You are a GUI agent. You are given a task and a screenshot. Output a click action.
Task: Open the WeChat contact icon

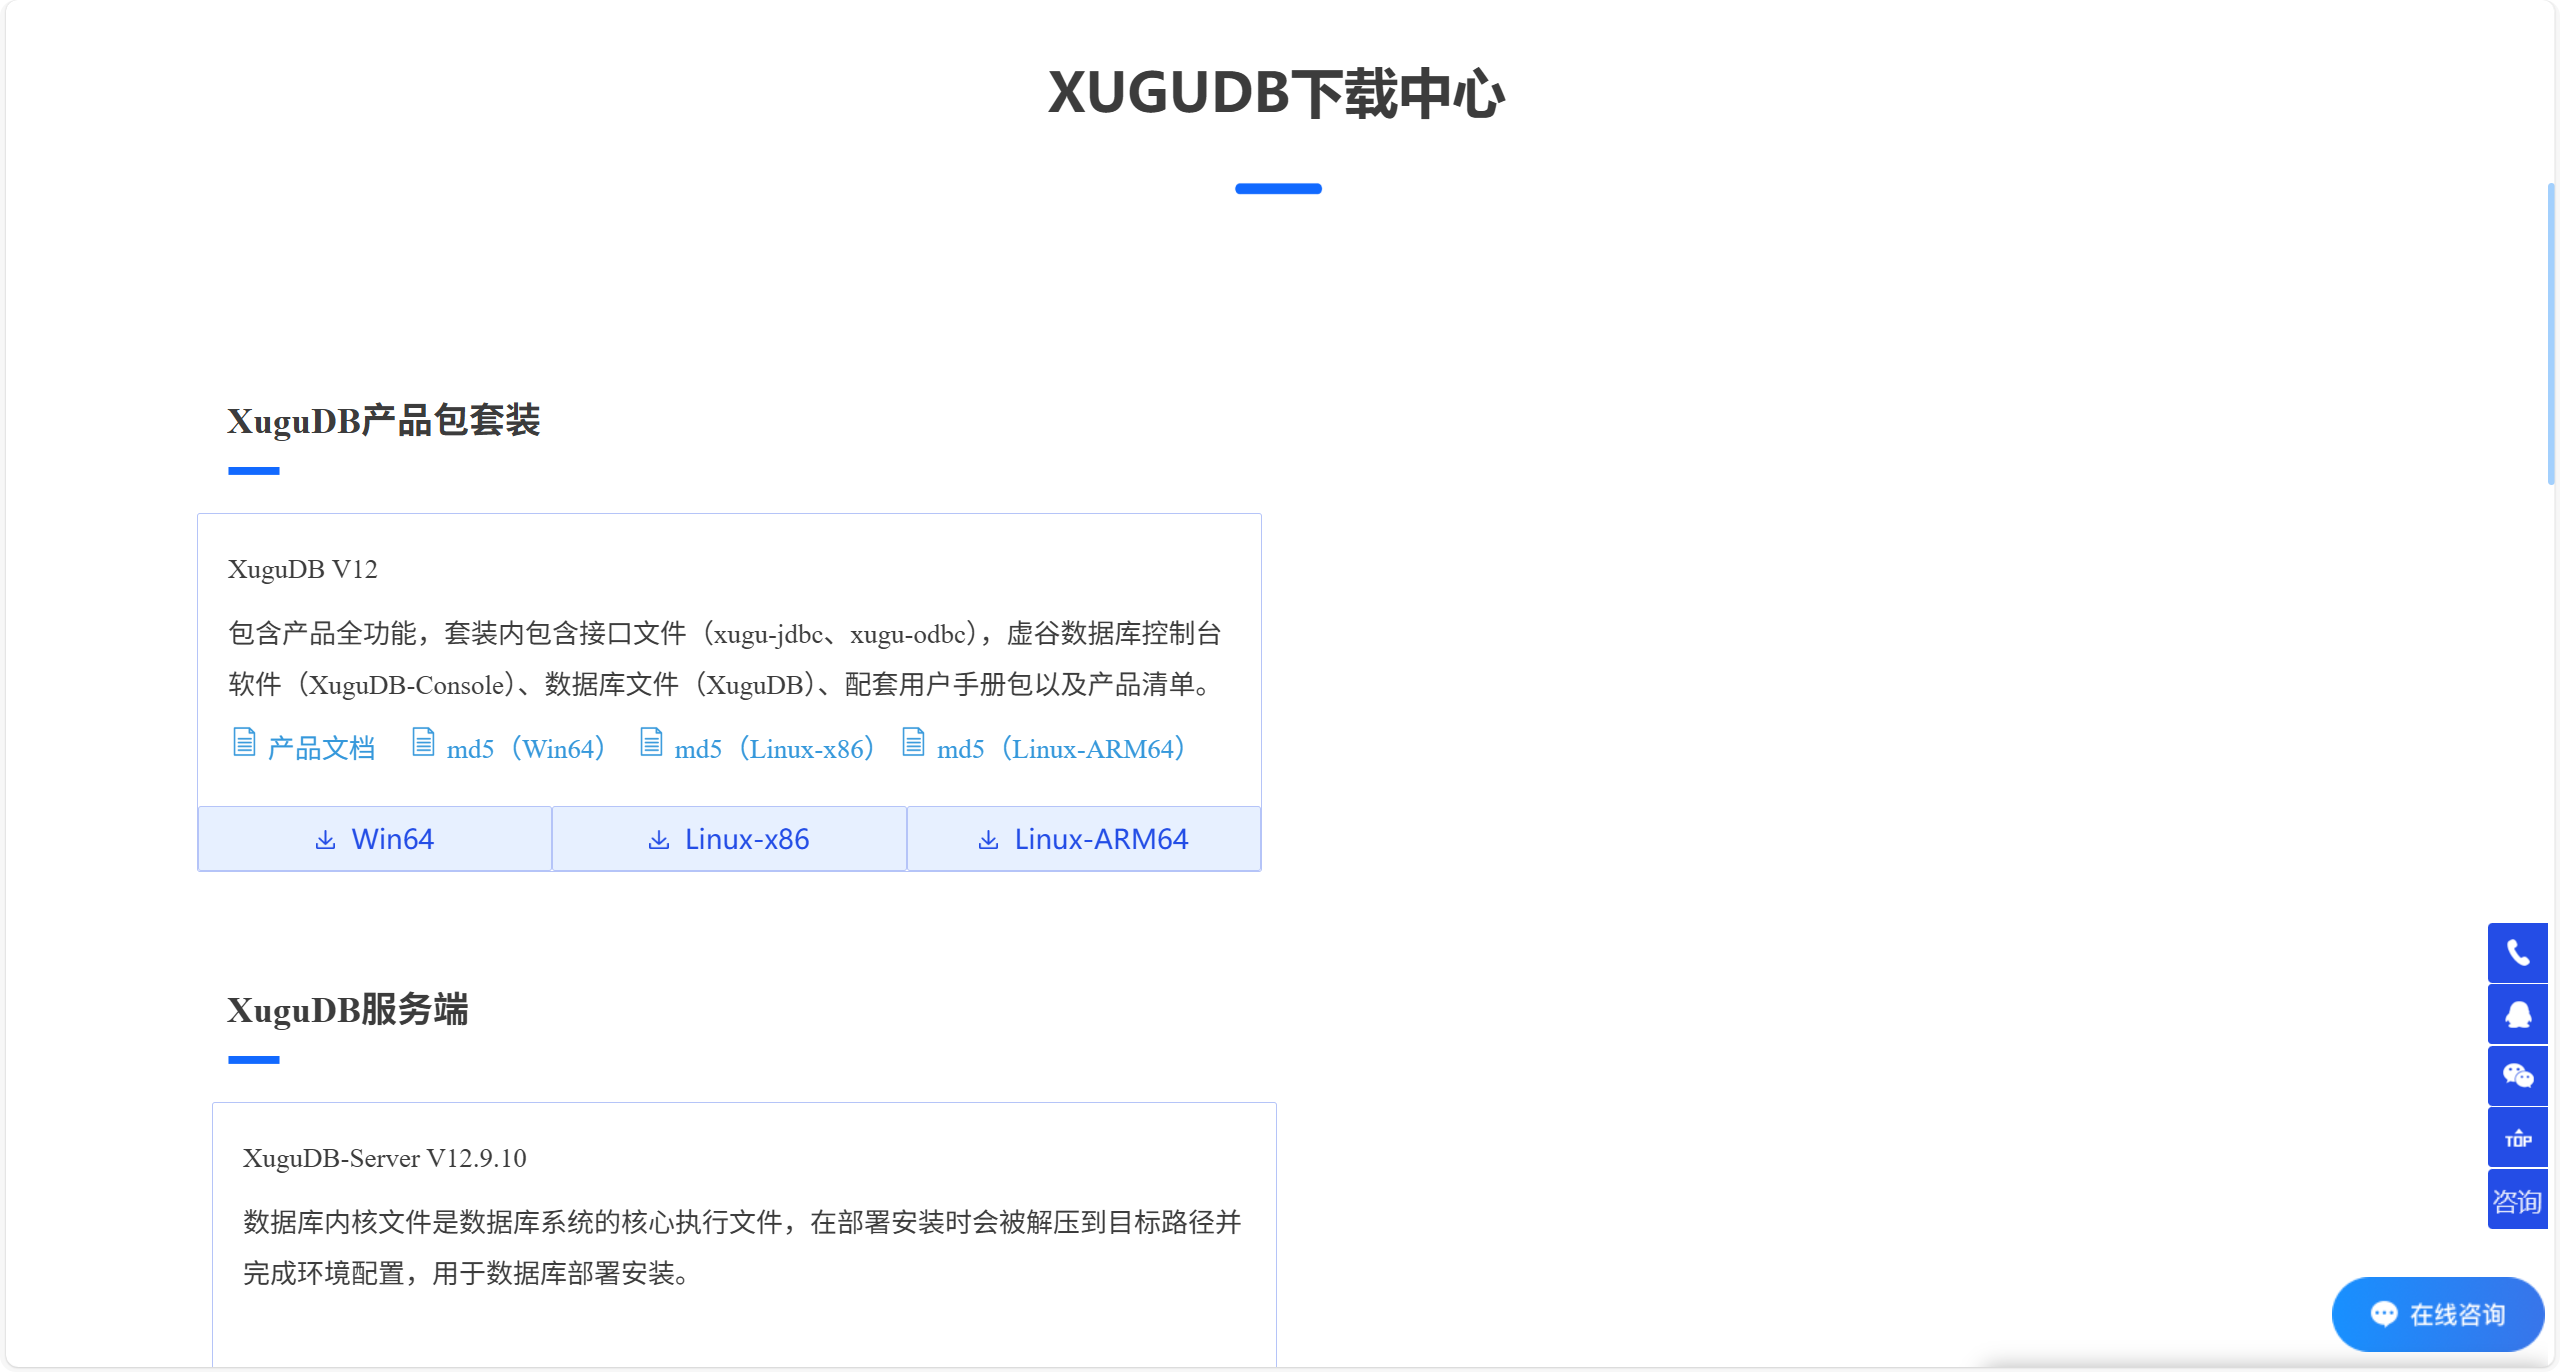pos(2517,1076)
